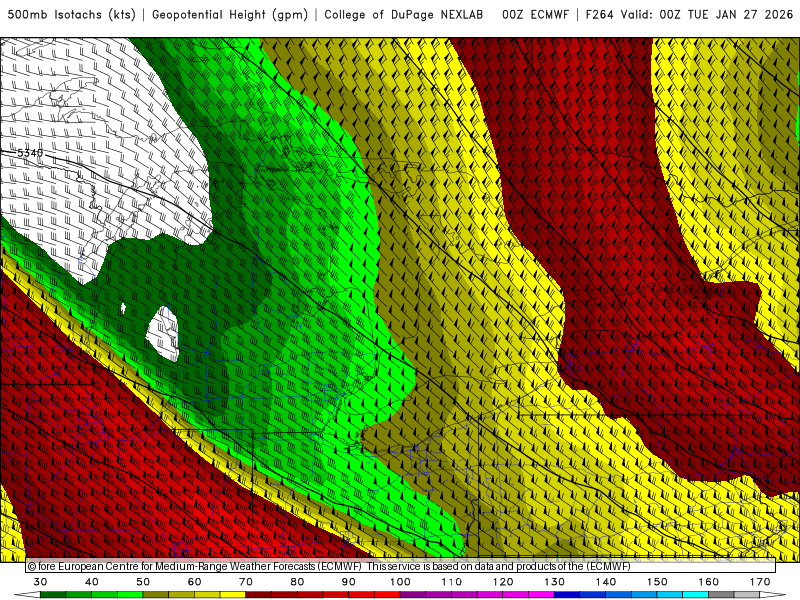
Task: Select the 'Valid: 00Z TUE JAN 27 2026' text
Action: tap(707, 15)
